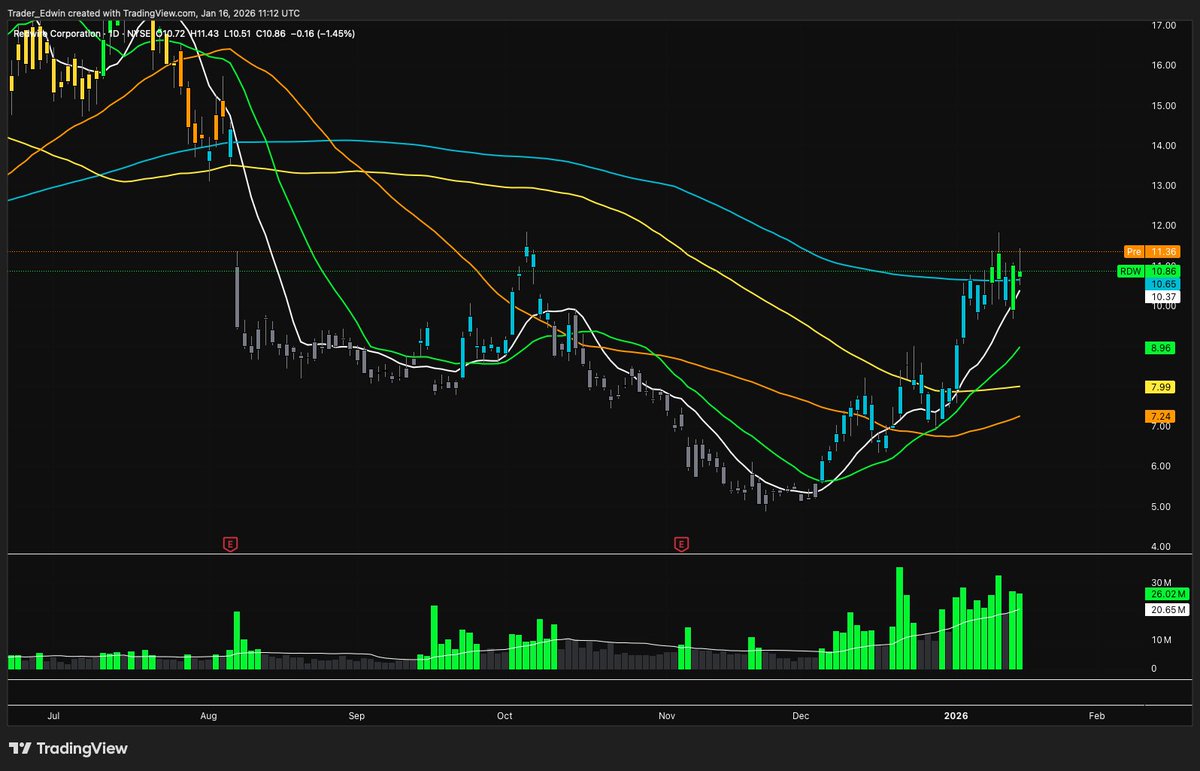Click the 5.00 price axis label
The image size is (1200, 771).
pos(1163,507)
